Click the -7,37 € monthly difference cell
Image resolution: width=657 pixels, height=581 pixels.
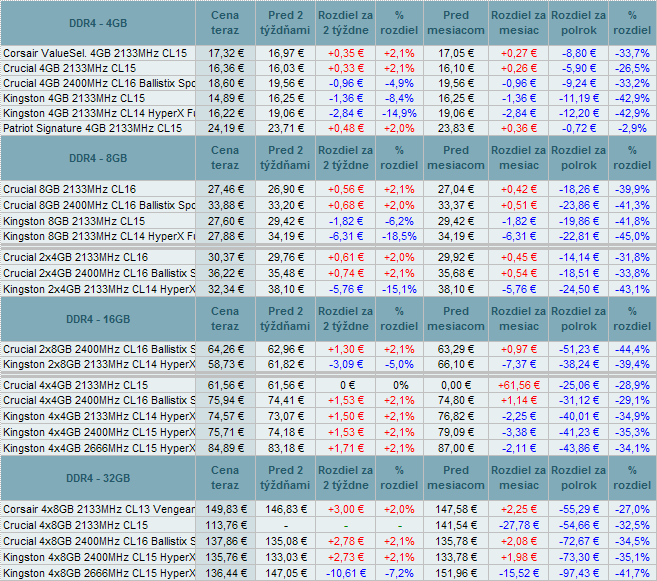point(519,364)
